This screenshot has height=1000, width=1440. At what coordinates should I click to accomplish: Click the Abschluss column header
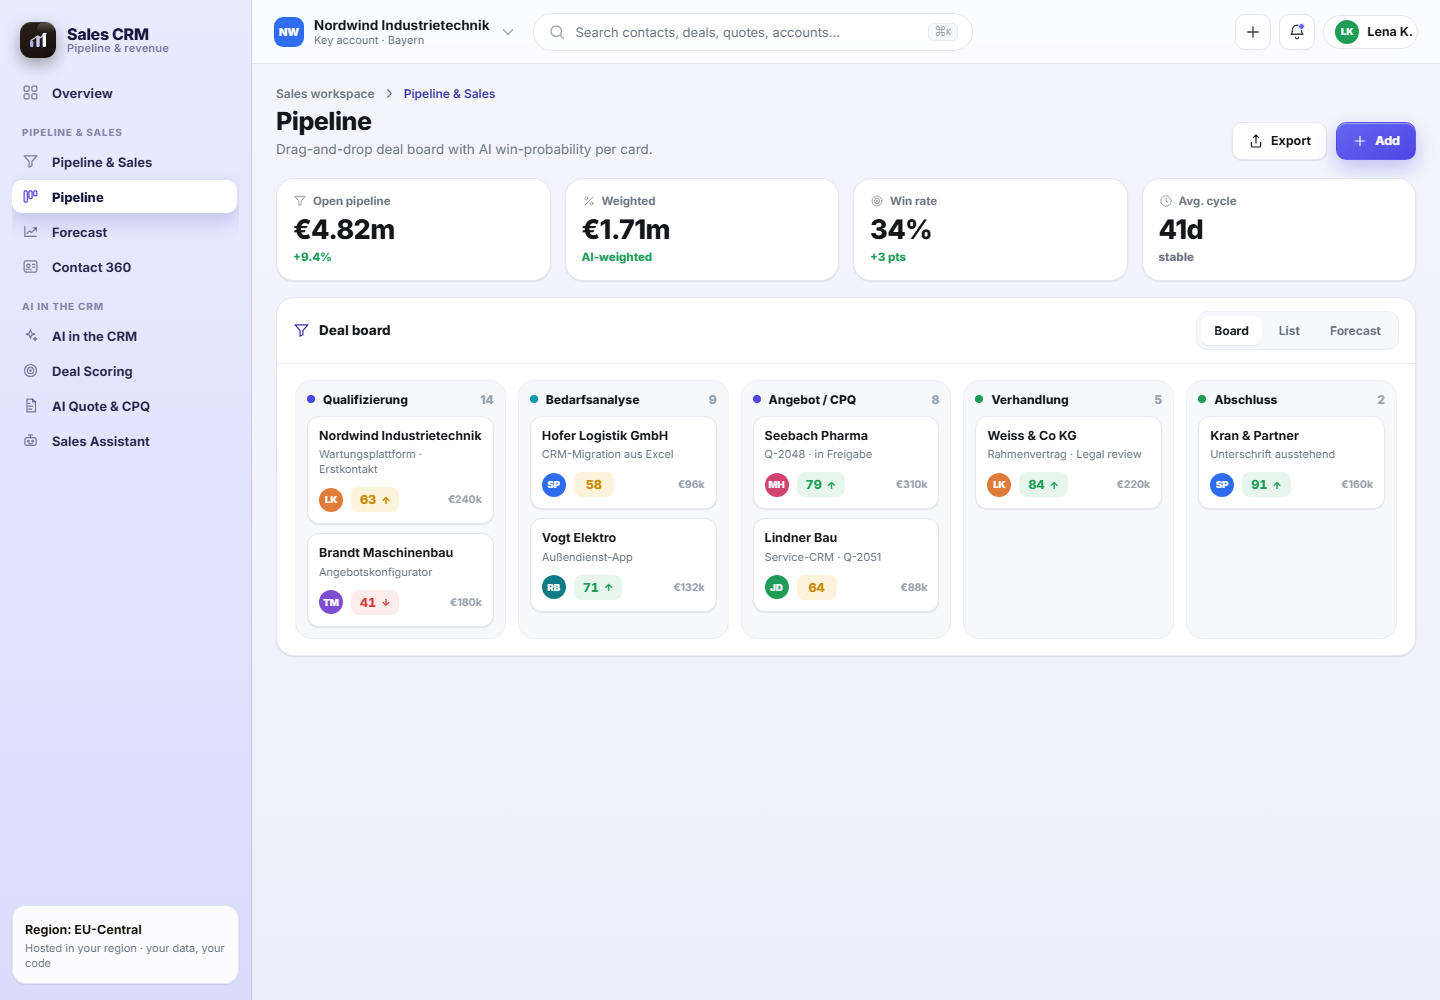(1291, 400)
